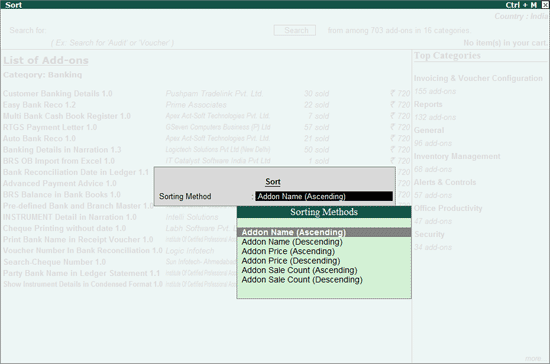Viewport: 550px width, 364px height.
Task: Choose Addon Price (Ascending) sorting method
Action: click(288, 251)
